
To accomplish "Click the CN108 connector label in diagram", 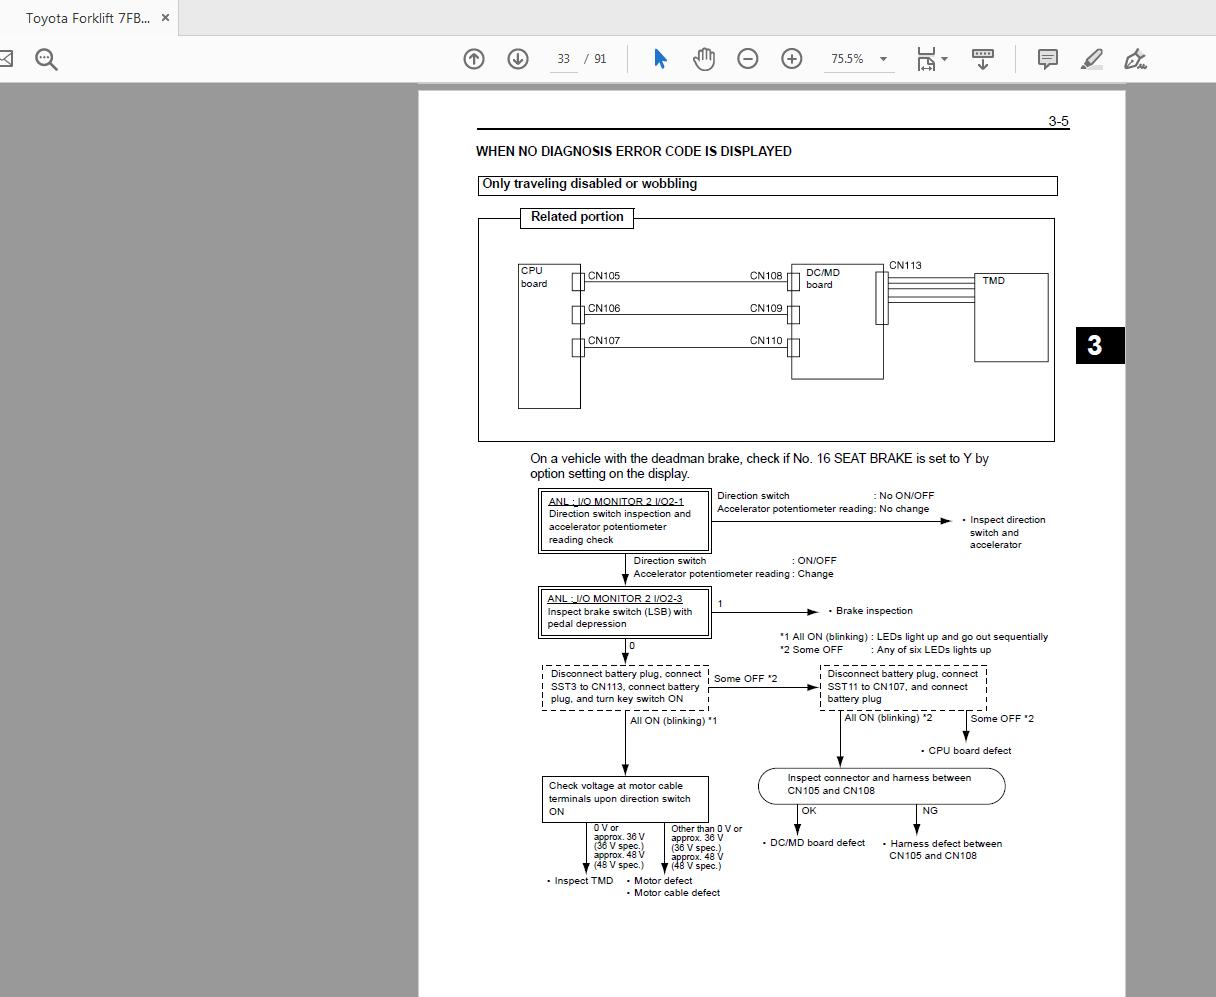I will (x=766, y=276).
